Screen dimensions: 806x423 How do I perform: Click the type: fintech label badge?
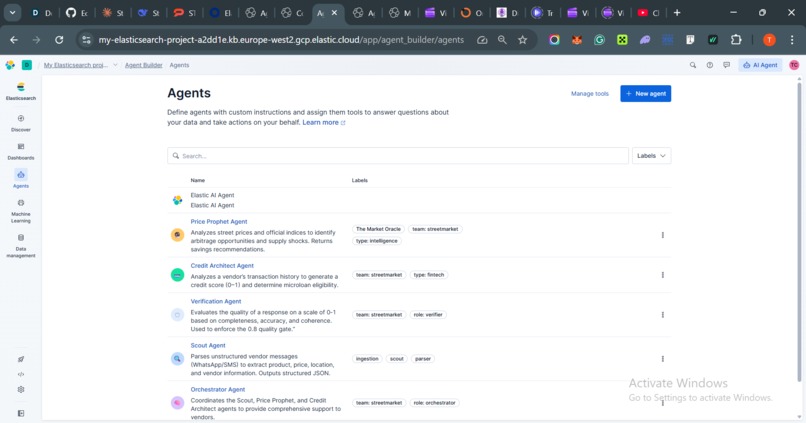[x=429, y=275]
